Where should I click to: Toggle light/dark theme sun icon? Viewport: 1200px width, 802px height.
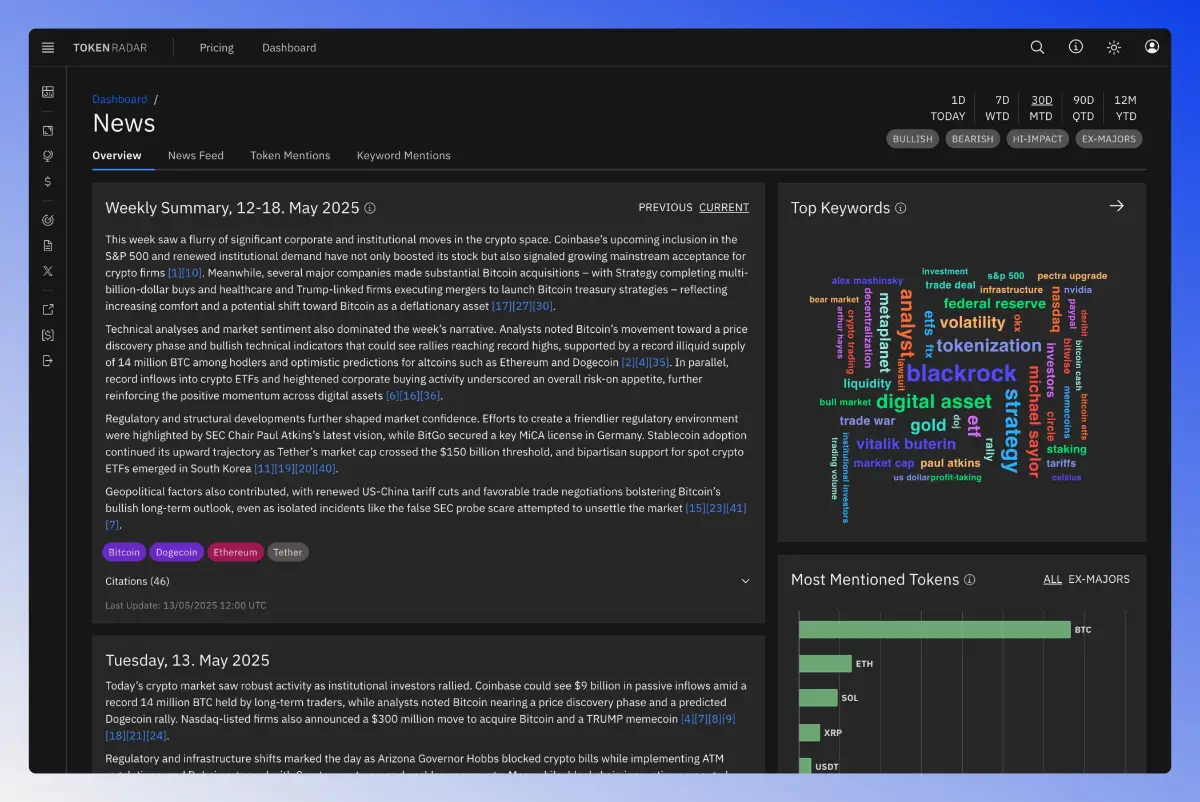(x=1114, y=47)
